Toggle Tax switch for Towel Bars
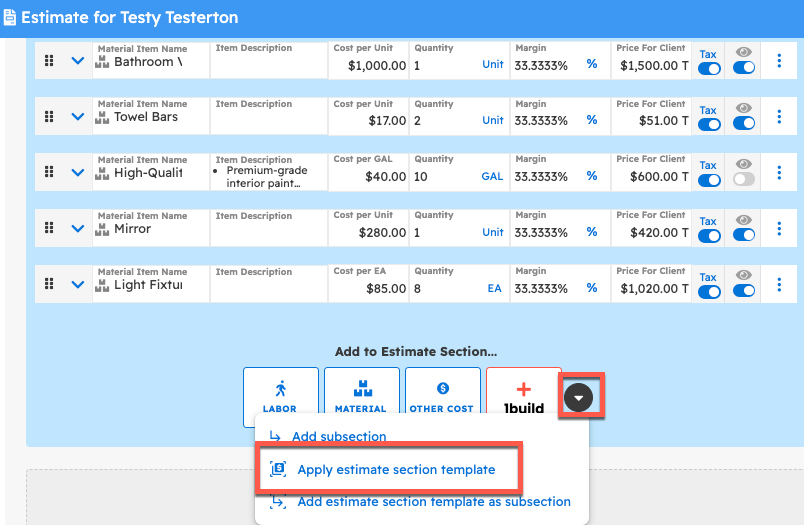804x525 pixels. pos(709,125)
